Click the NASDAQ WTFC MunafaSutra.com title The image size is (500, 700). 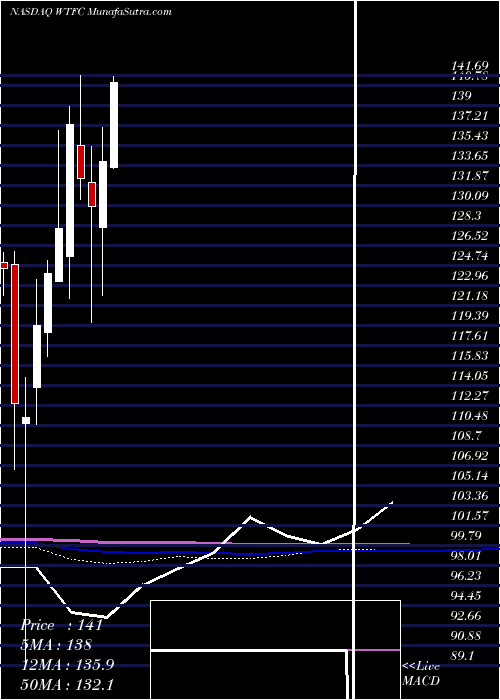91,12
